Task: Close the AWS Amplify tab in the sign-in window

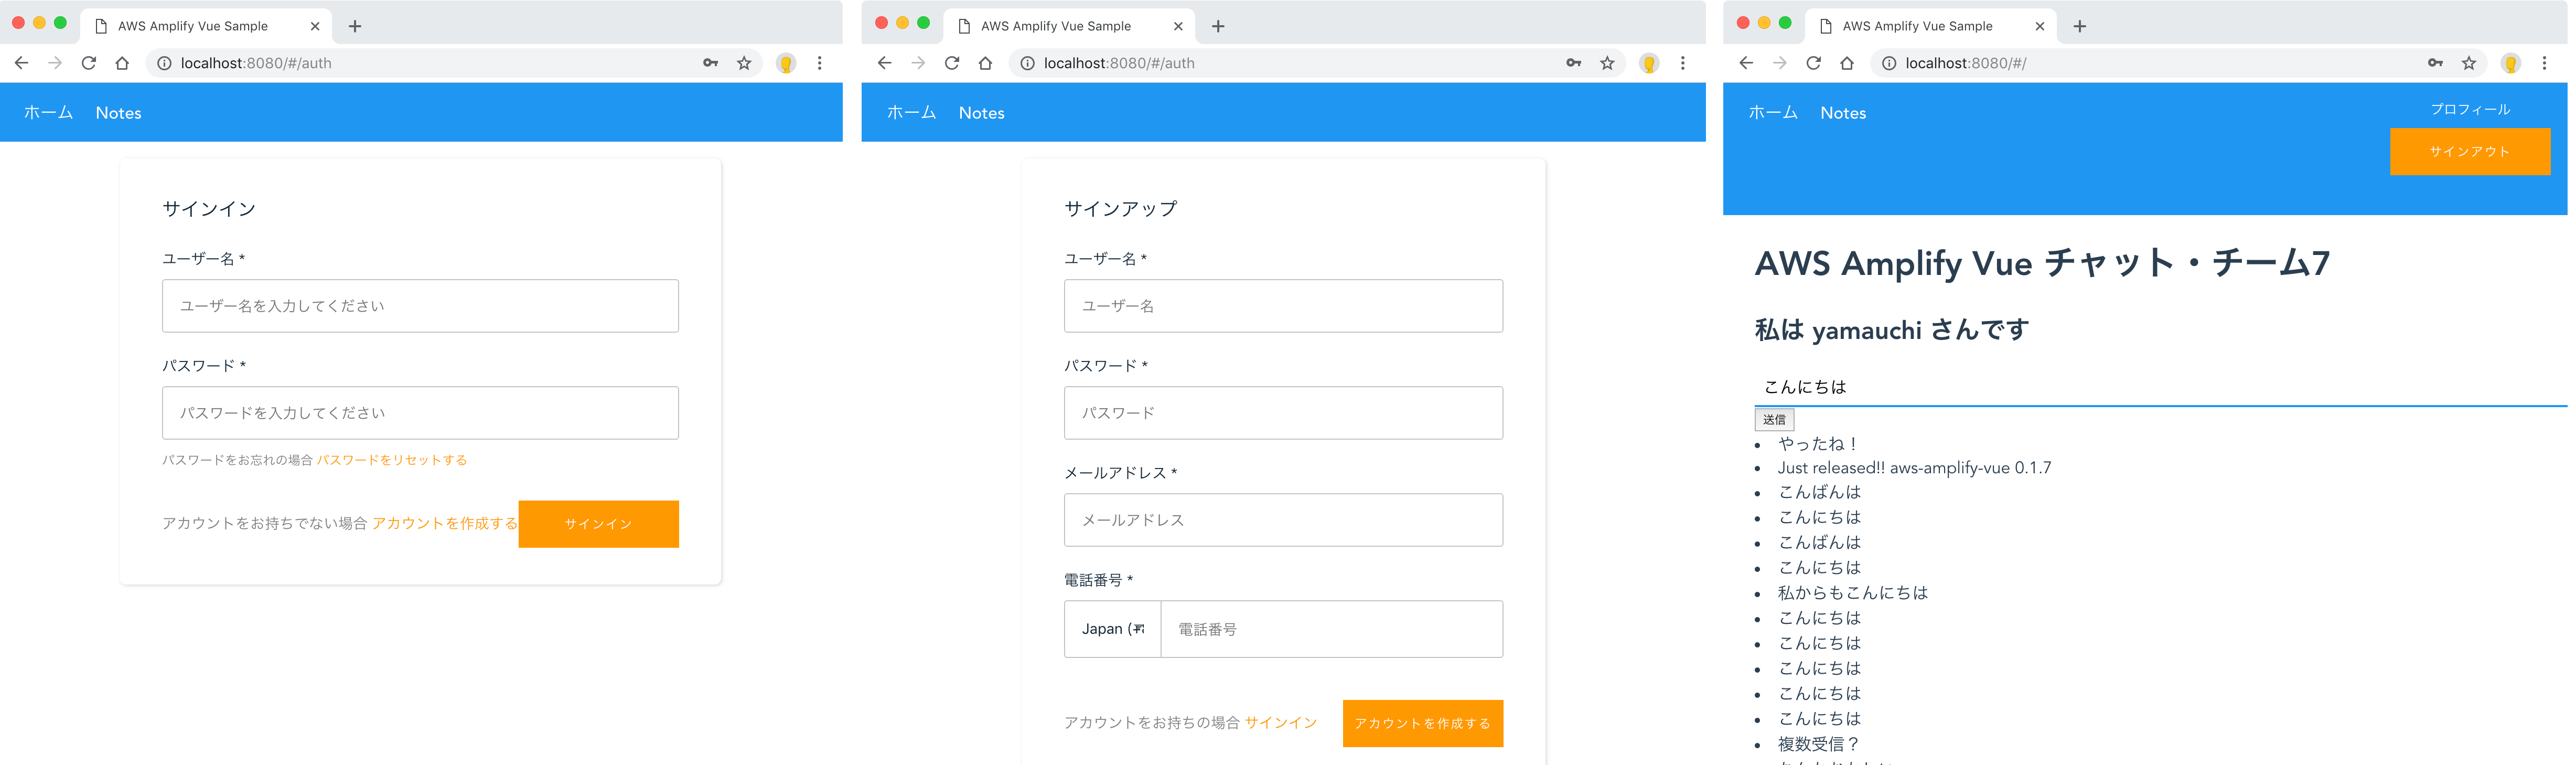Action: click(x=315, y=26)
